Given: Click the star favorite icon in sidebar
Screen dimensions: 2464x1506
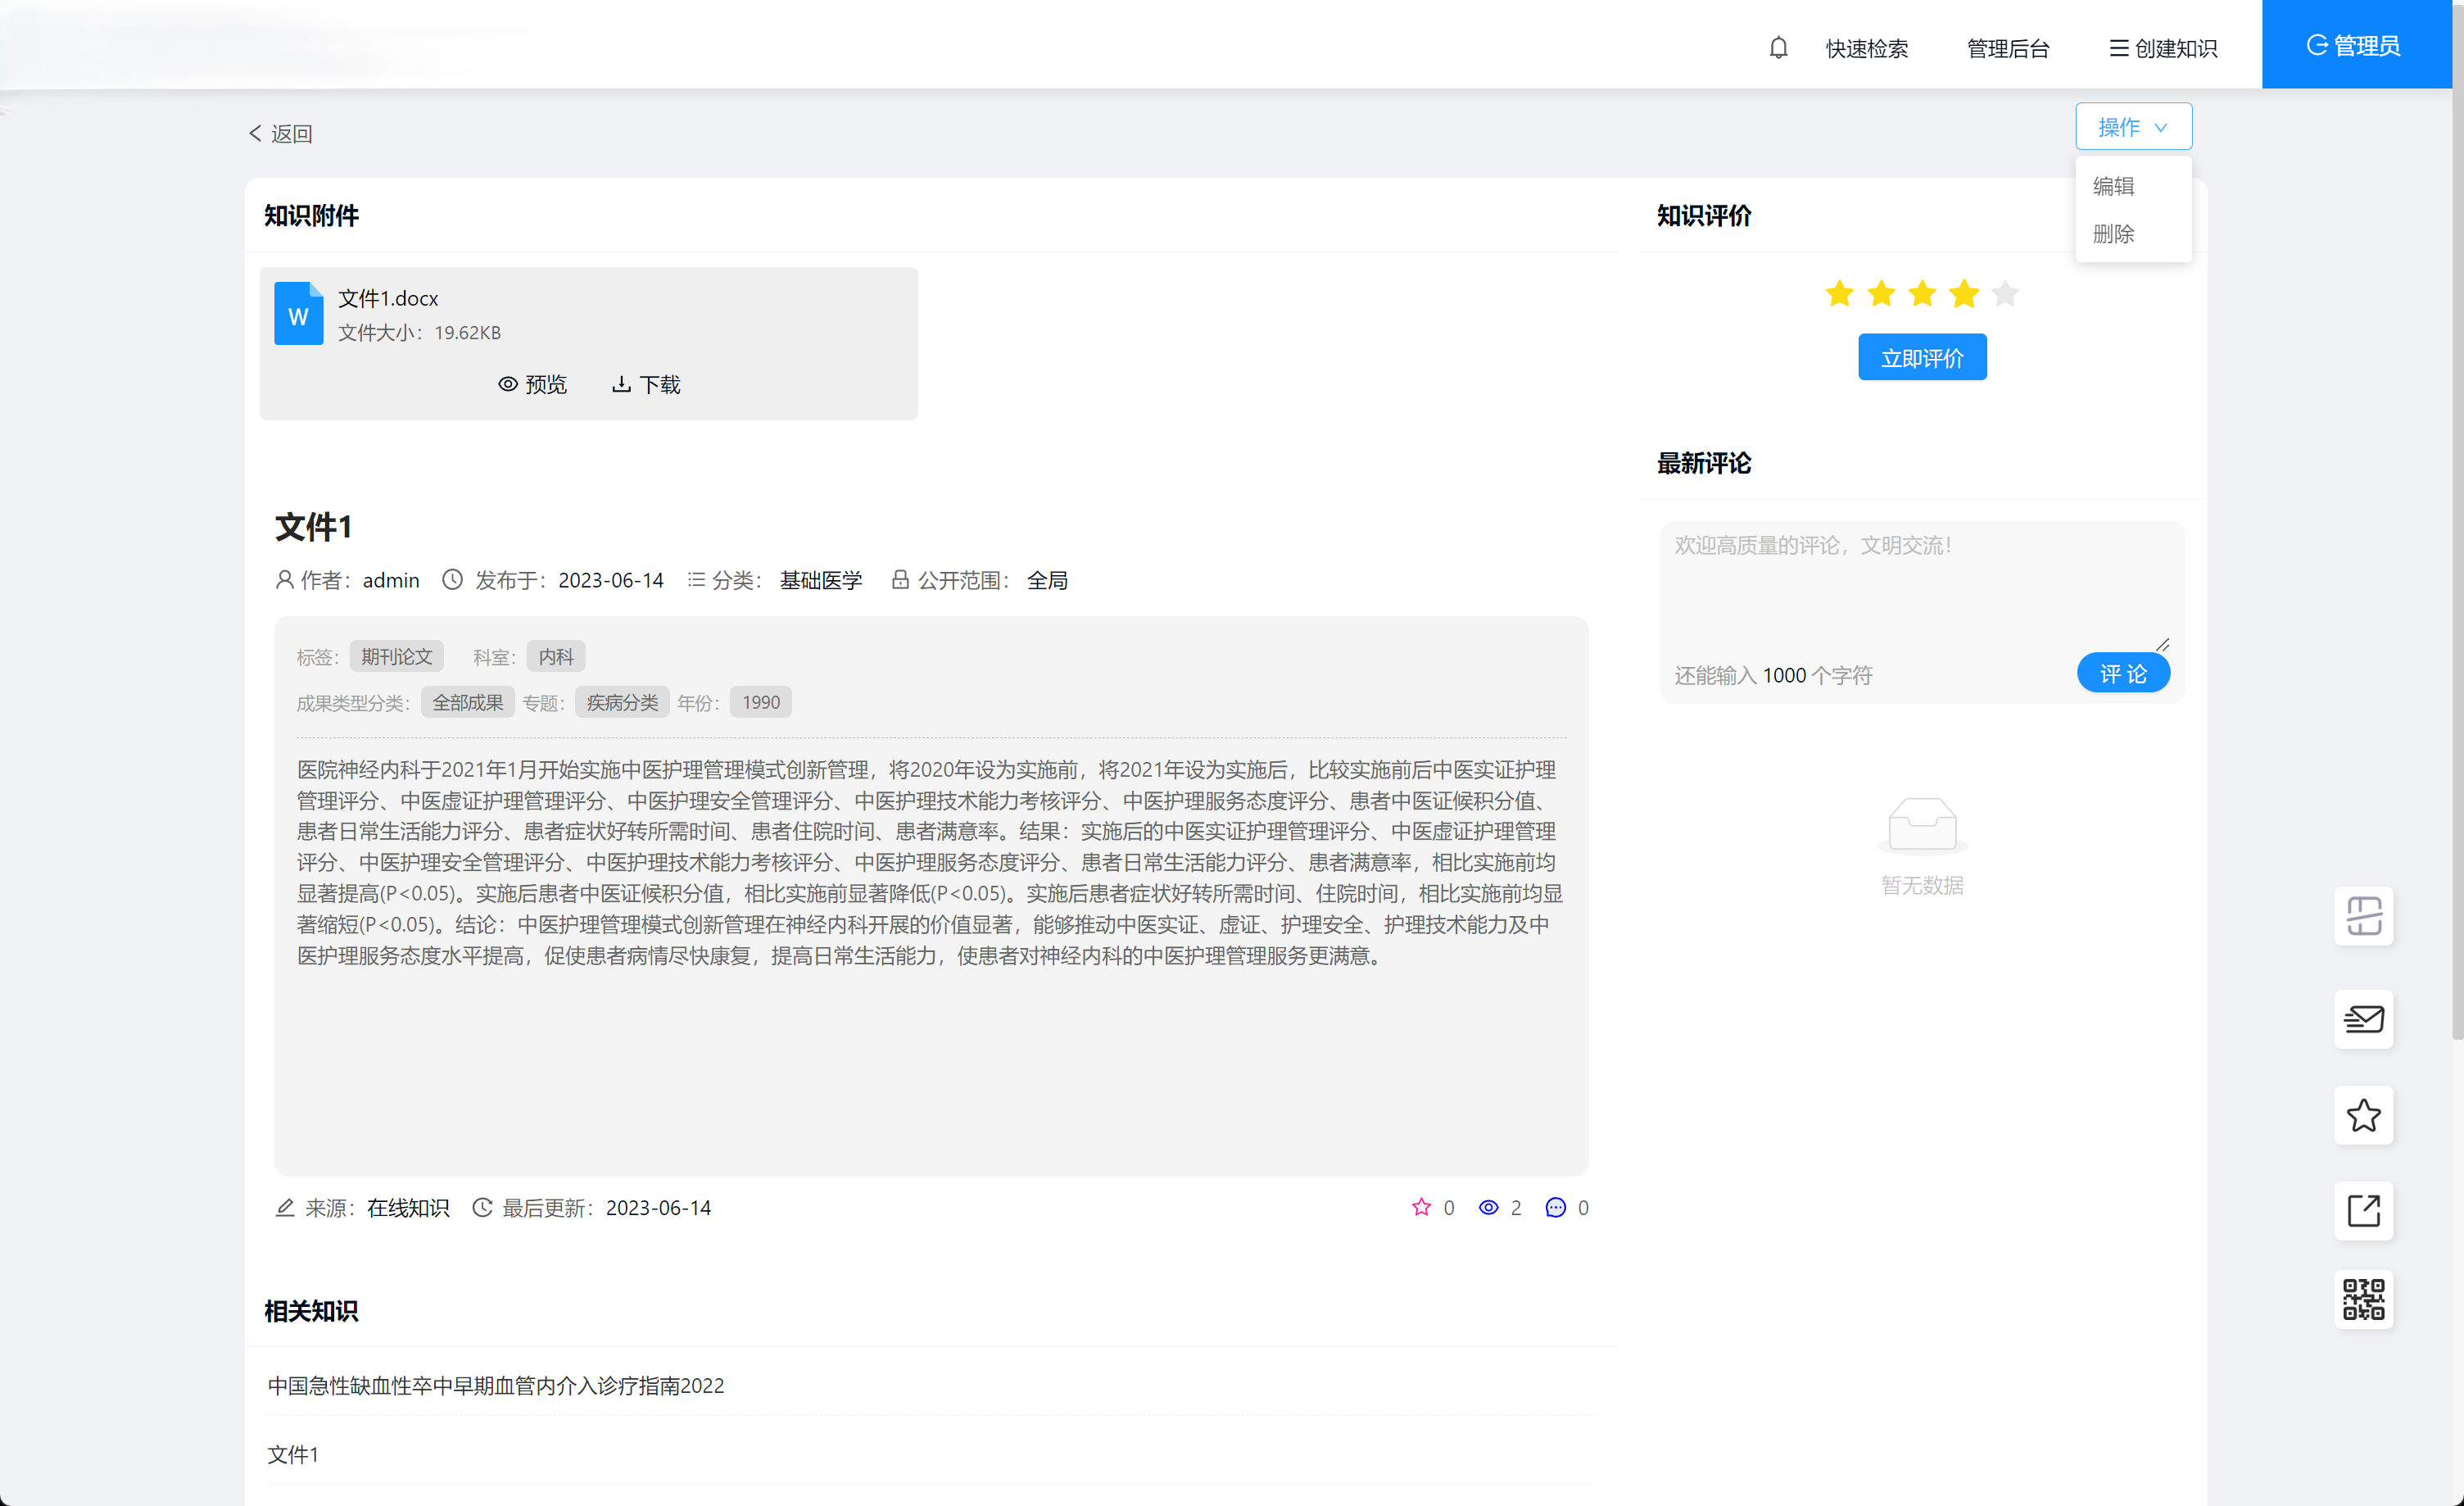Looking at the screenshot, I should click(x=2364, y=1115).
